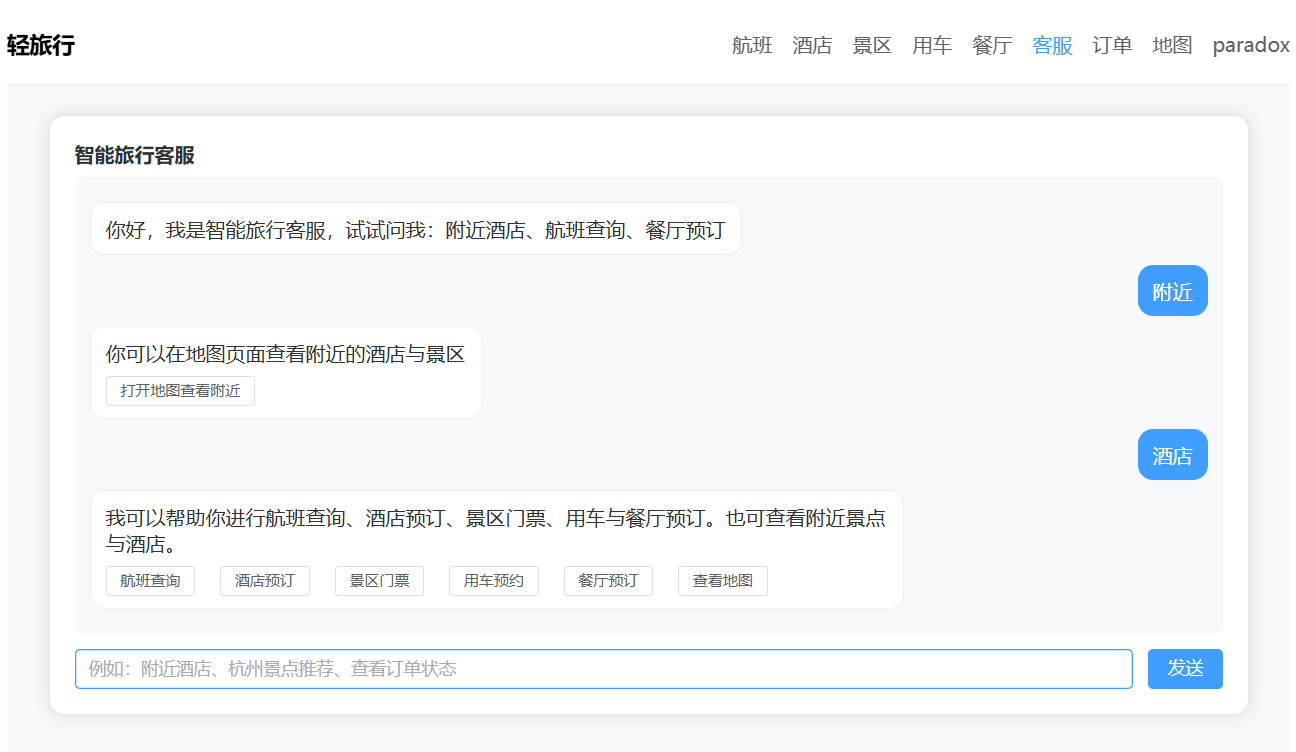Image resolution: width=1296 pixels, height=752 pixels.
Task: Click the sent 附近 message bubble
Action: click(x=1172, y=291)
